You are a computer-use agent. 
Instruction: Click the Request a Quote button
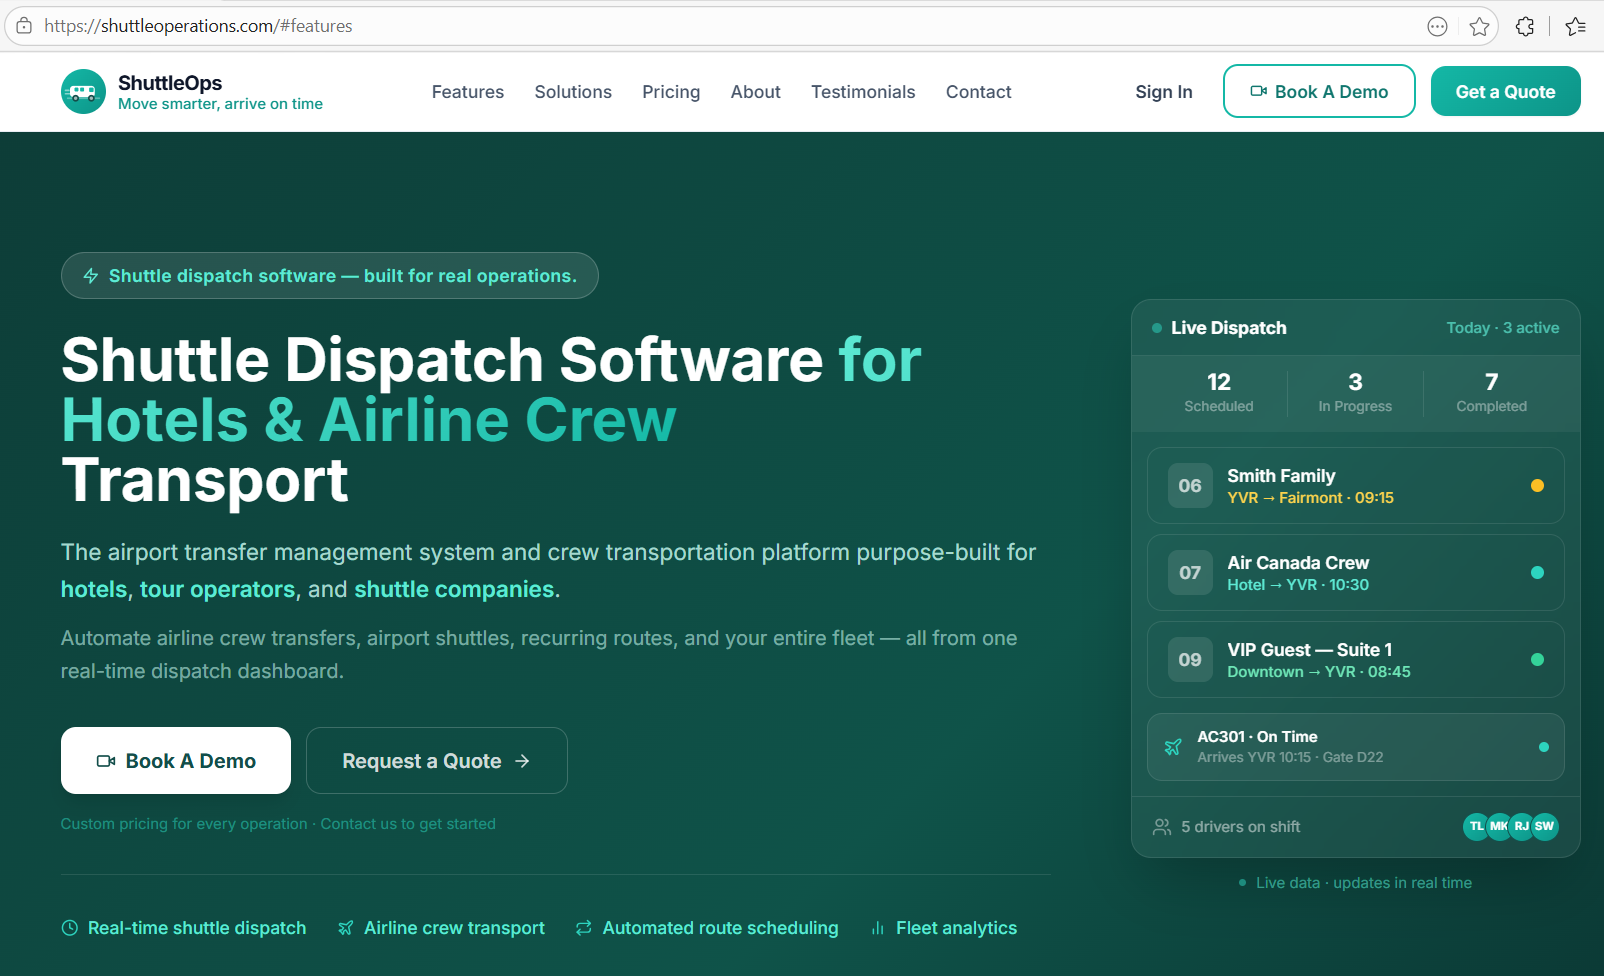[x=437, y=761]
